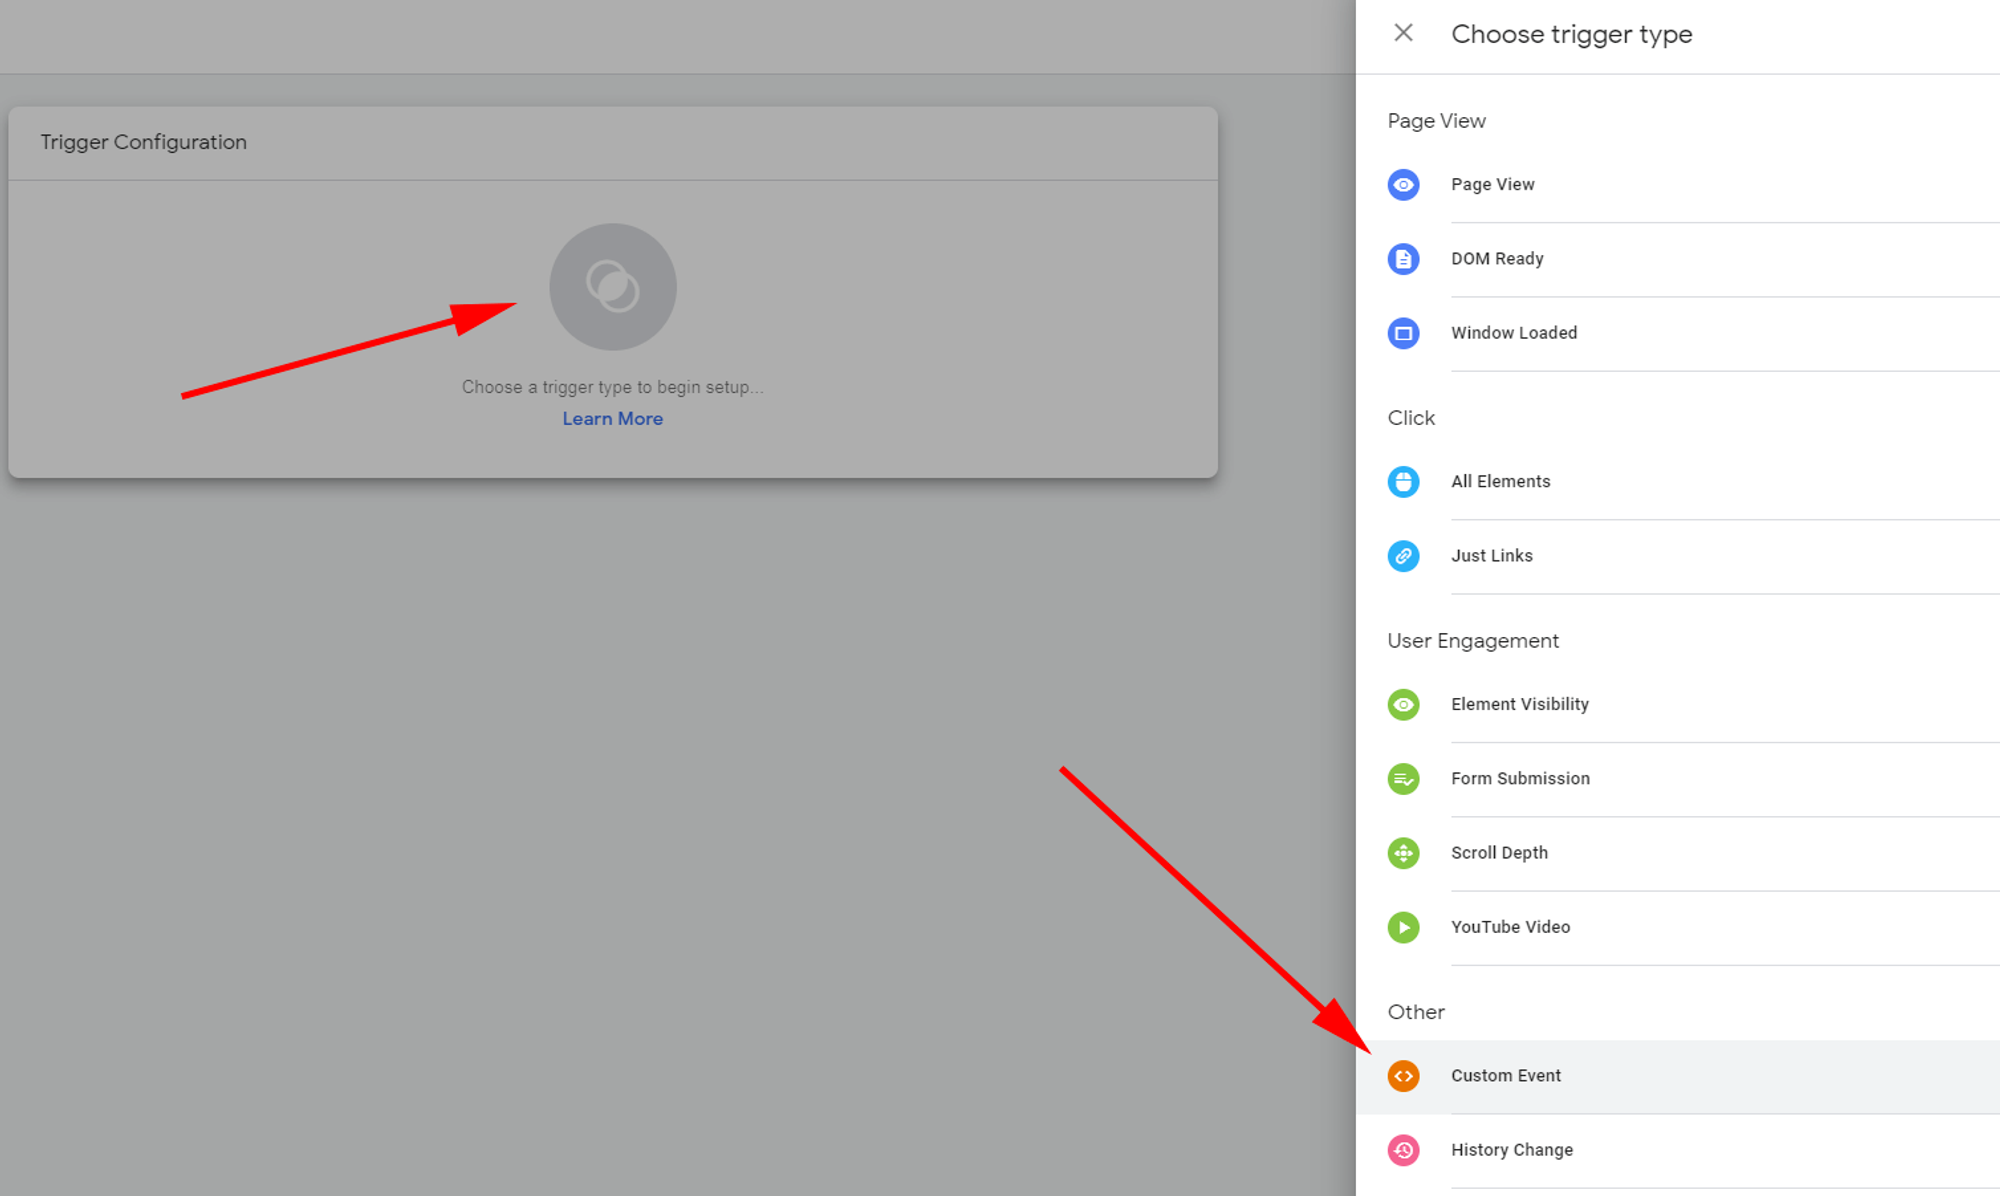Viewport: 2000px width, 1196px height.
Task: Click the Element Visibility green eye icon
Action: 1403,705
